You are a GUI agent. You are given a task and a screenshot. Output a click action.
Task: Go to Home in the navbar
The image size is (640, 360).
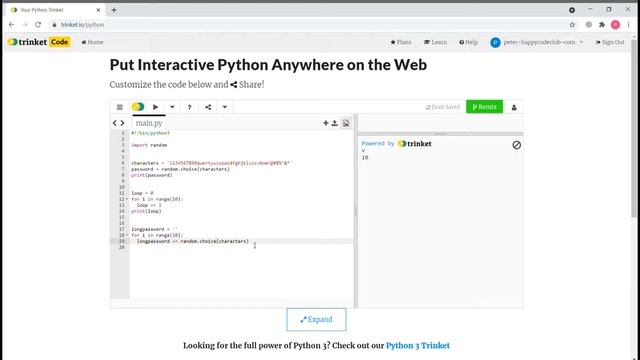pos(92,42)
